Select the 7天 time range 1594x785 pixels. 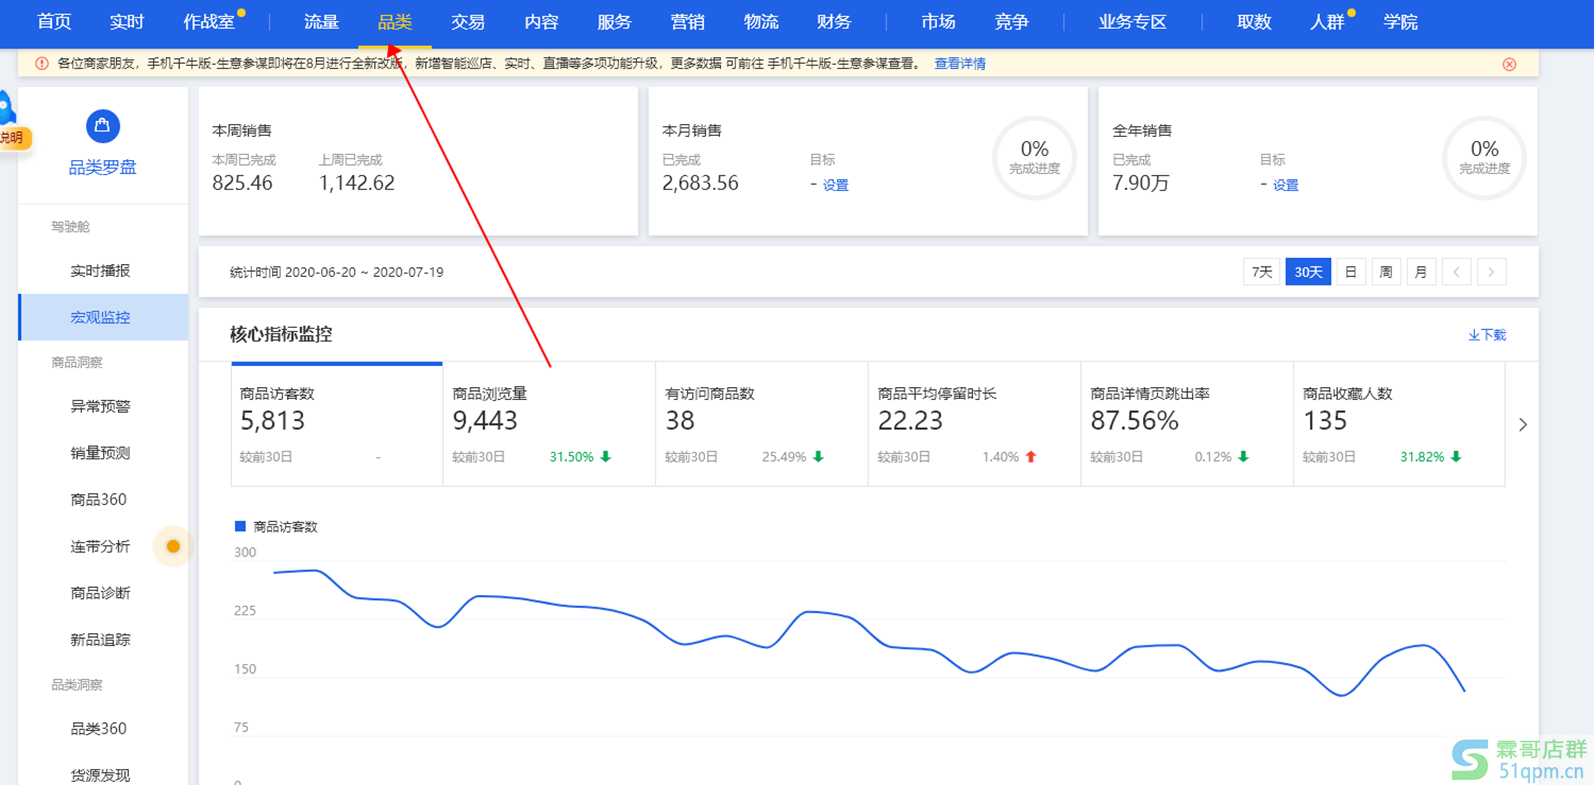[x=1261, y=272]
